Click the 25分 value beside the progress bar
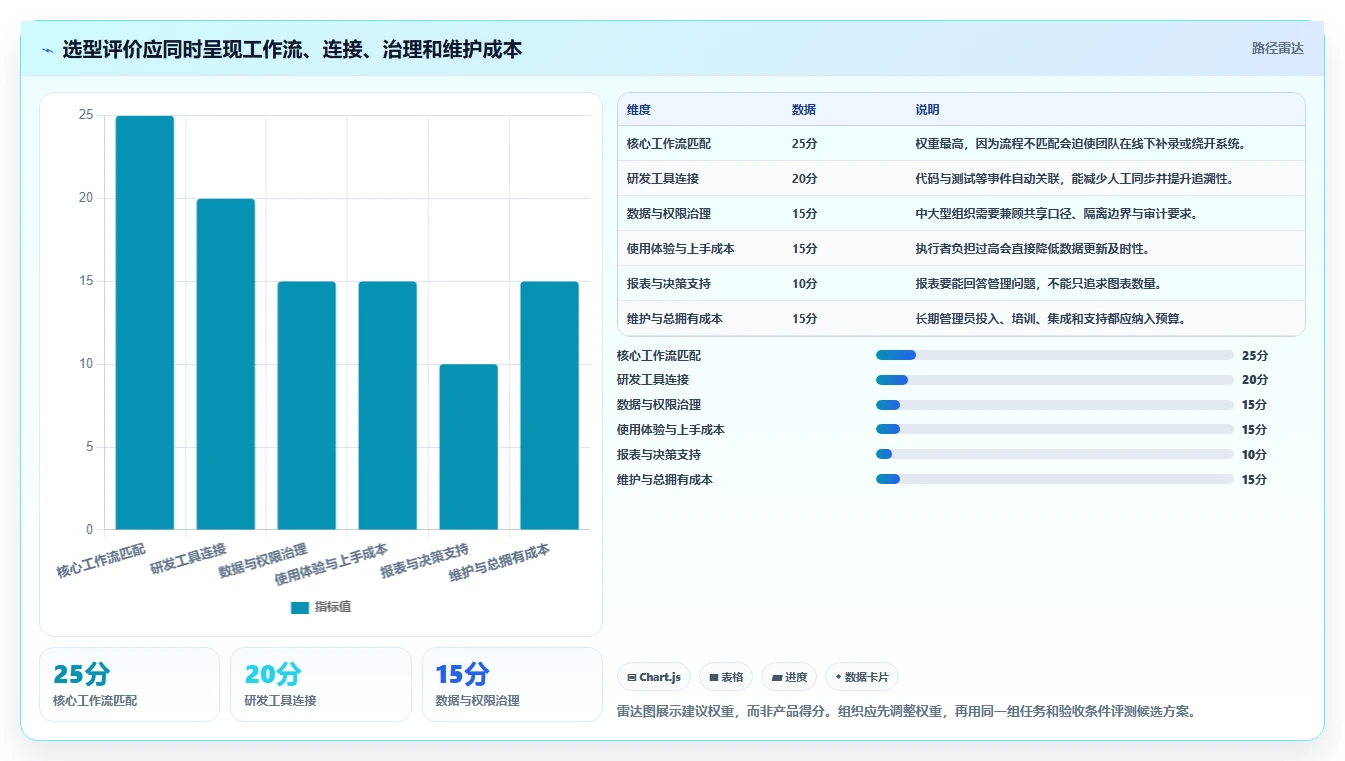The height and width of the screenshot is (761, 1345). [x=1255, y=355]
